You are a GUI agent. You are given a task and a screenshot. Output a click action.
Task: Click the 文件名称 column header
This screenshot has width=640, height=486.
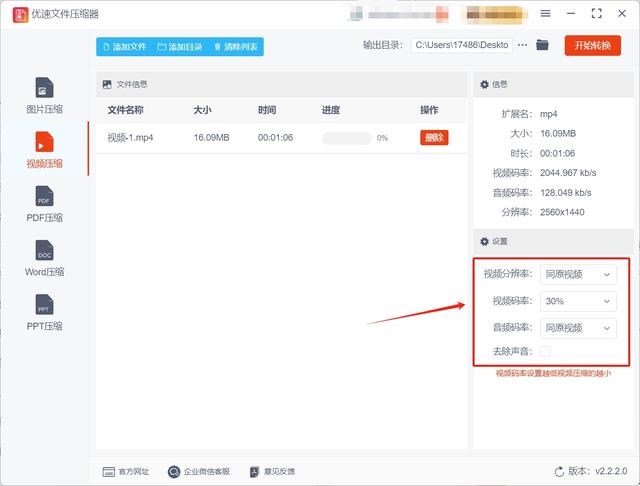tap(125, 110)
